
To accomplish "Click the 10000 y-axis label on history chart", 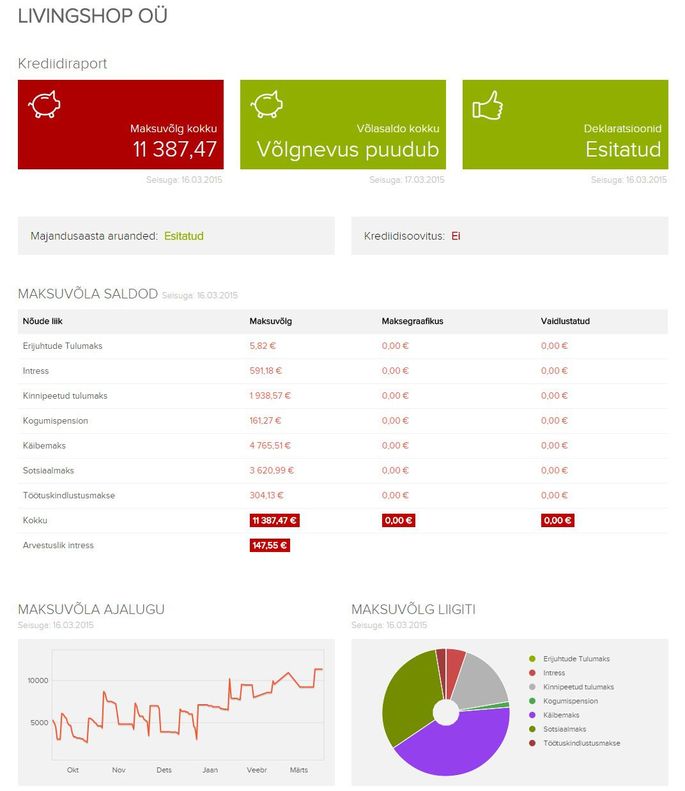I will (x=38, y=681).
